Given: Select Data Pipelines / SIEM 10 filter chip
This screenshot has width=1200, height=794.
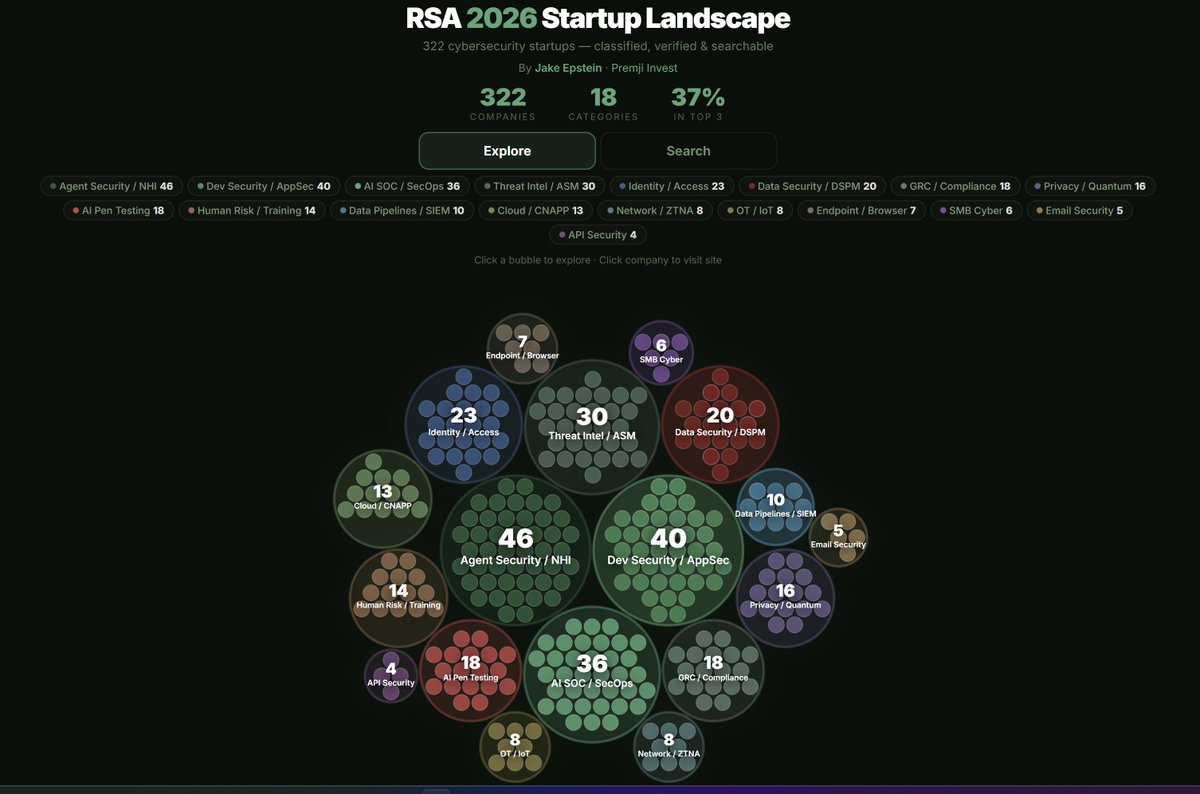Looking at the screenshot, I should (x=402, y=211).
